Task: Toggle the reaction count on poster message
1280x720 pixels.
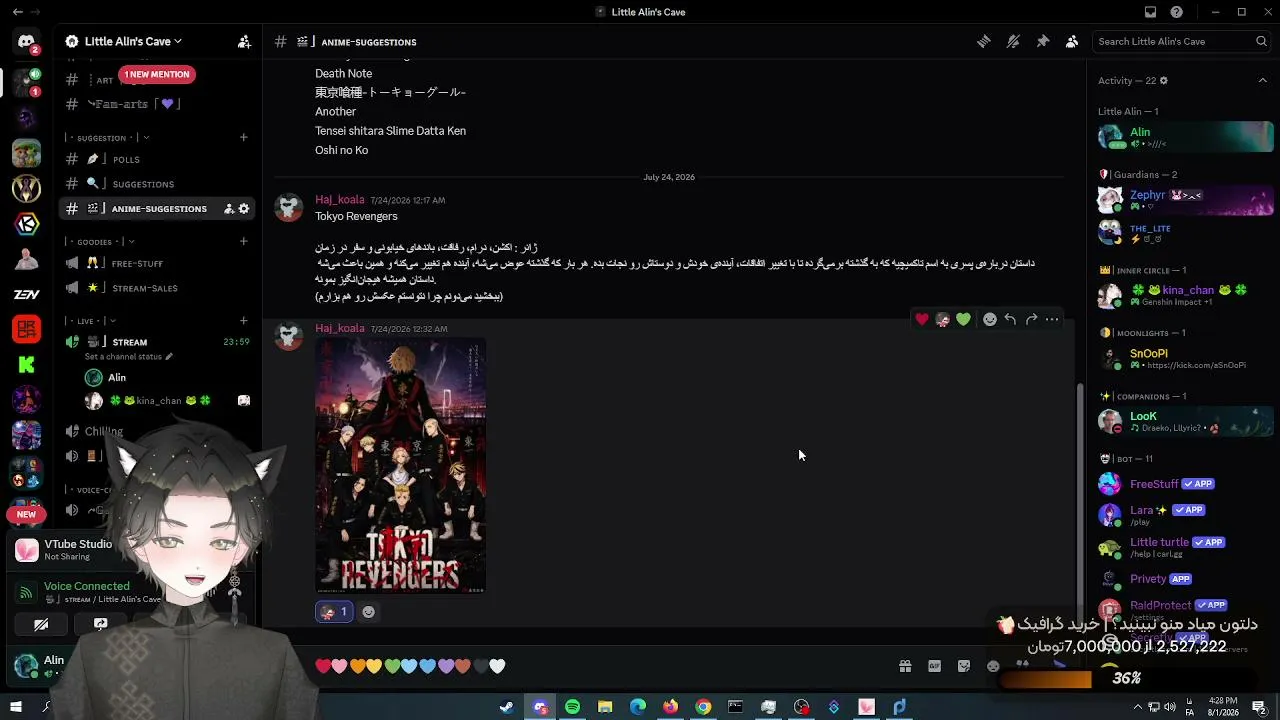Action: tap(334, 612)
